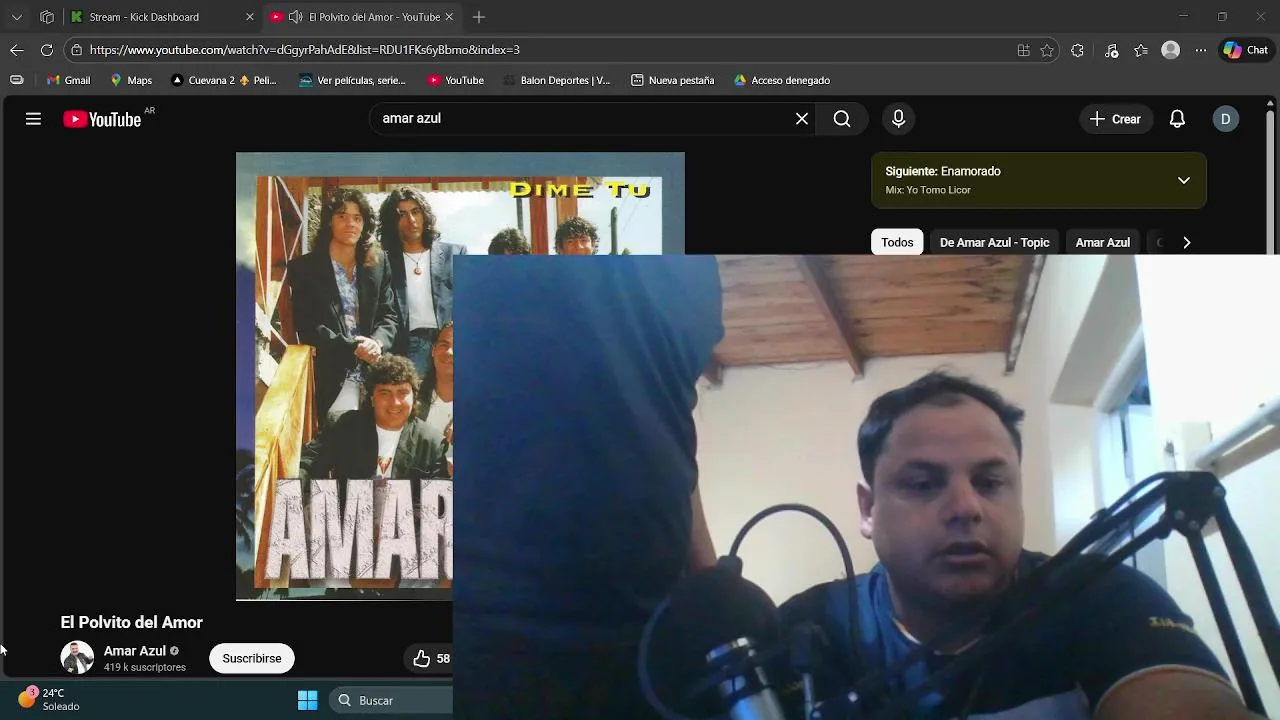Open media control music note icon
Screen dimensions: 1280x720
coord(1111,50)
